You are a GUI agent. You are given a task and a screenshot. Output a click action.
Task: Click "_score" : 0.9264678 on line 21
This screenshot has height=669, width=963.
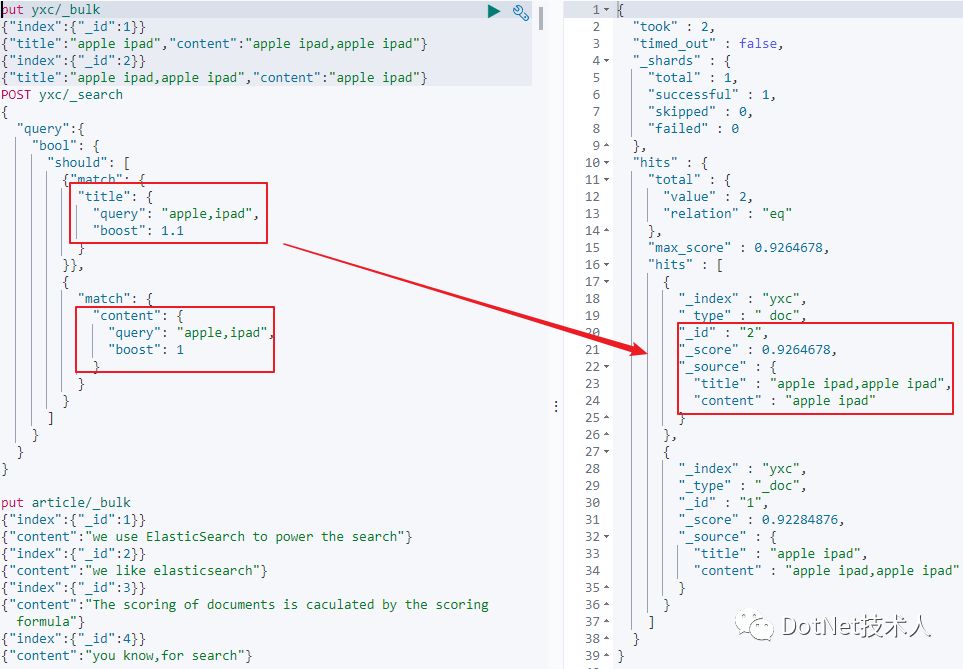758,350
